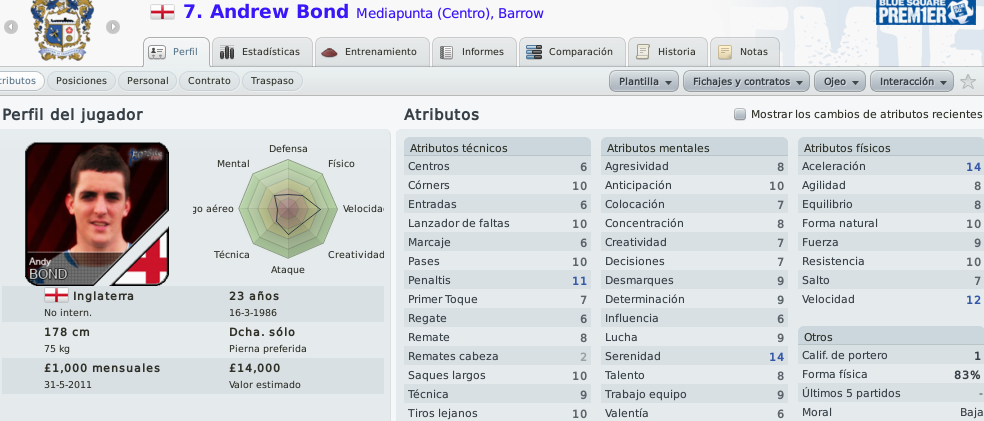Switch to the Comparación tab
The height and width of the screenshot is (421, 984).
[x=572, y=52]
